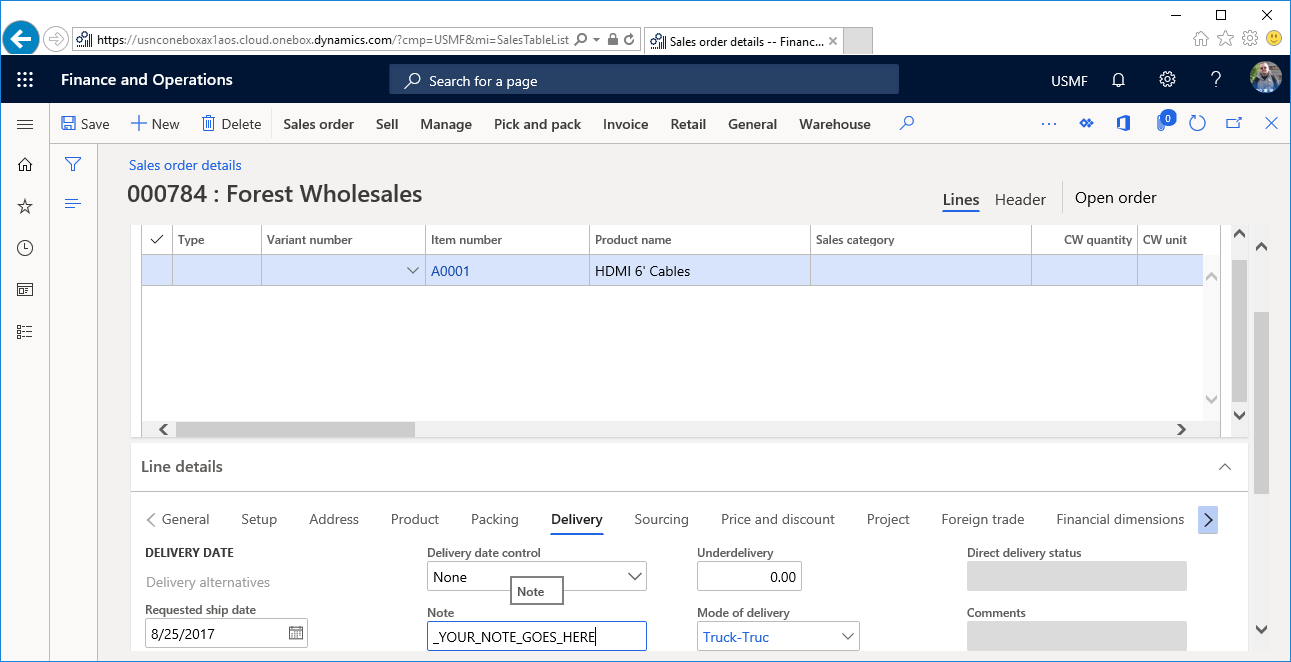Image resolution: width=1291 pixels, height=662 pixels.
Task: Select the row checkbox for HDMI cables line
Action: (156, 270)
